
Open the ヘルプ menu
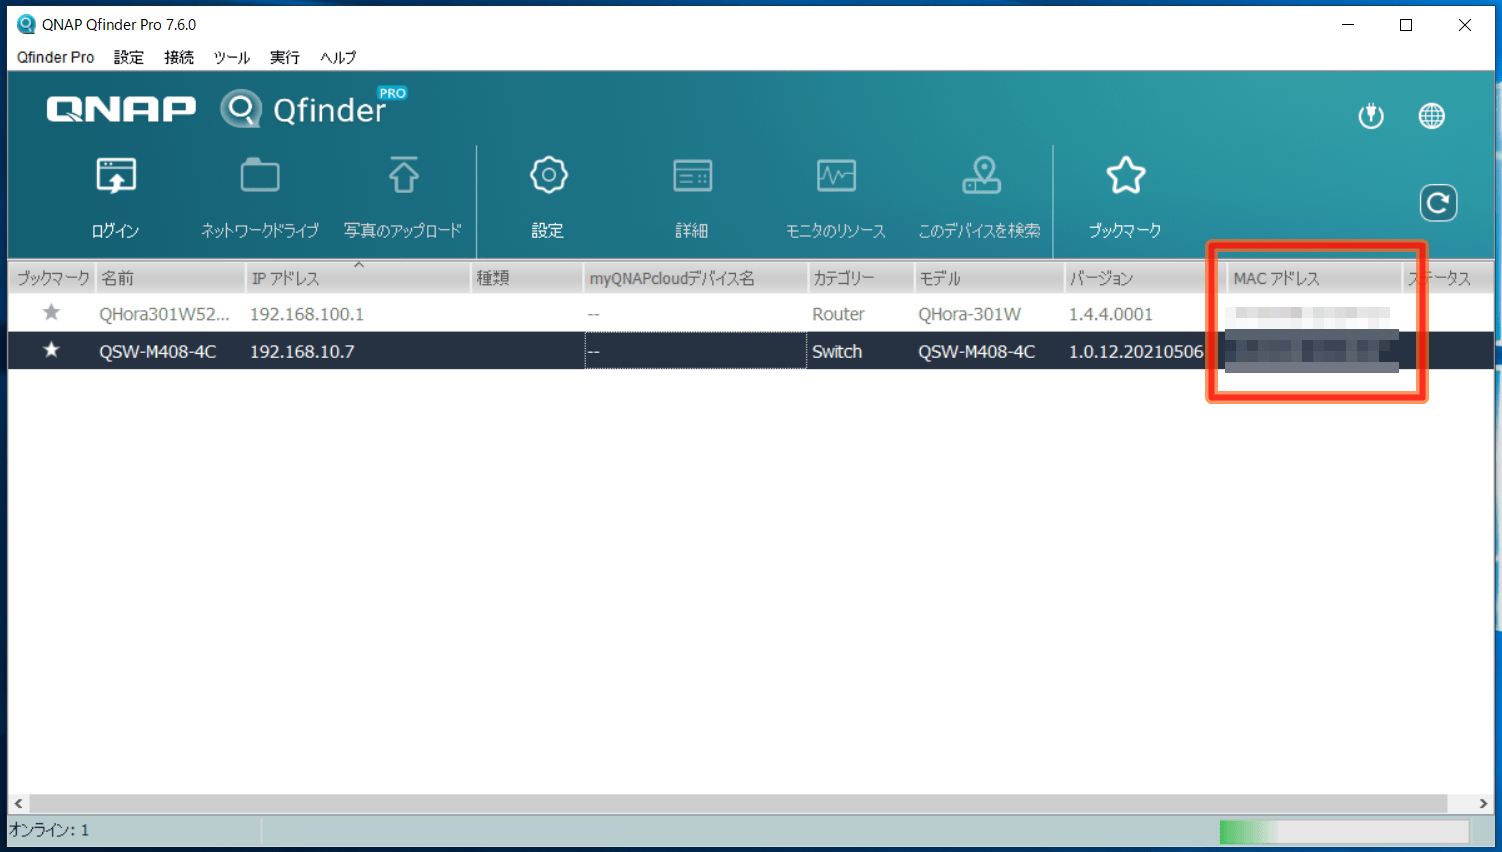(338, 57)
